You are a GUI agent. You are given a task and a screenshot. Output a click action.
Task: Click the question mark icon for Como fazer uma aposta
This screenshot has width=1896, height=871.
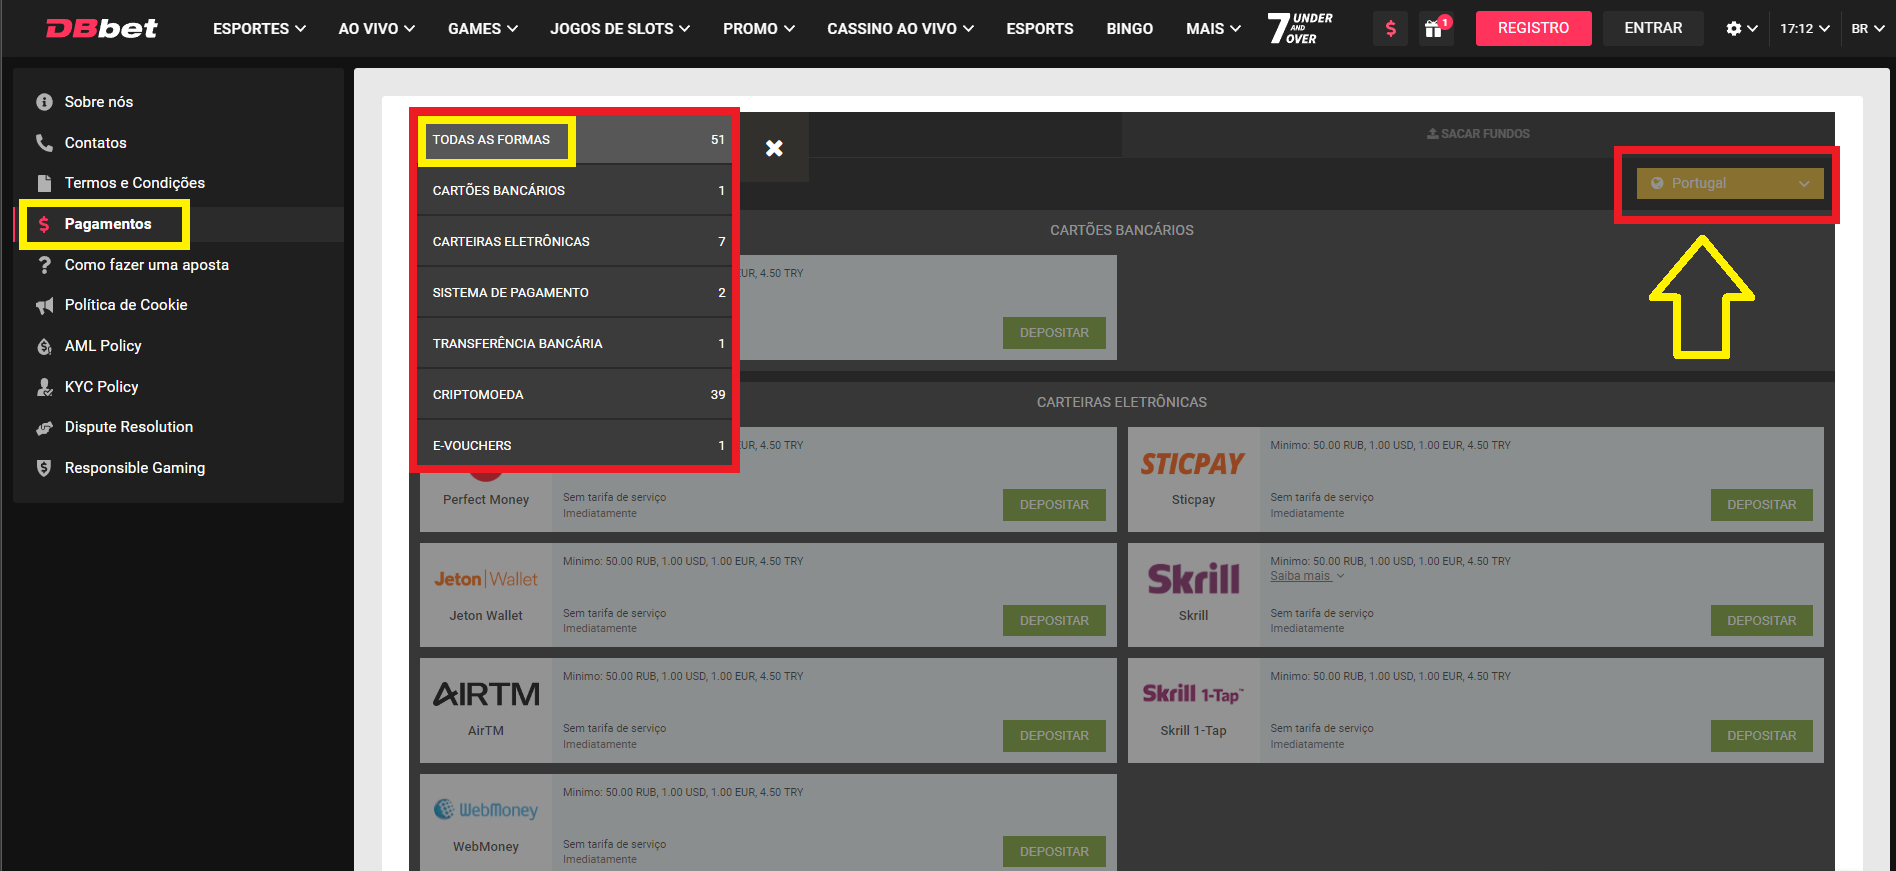coord(44,265)
